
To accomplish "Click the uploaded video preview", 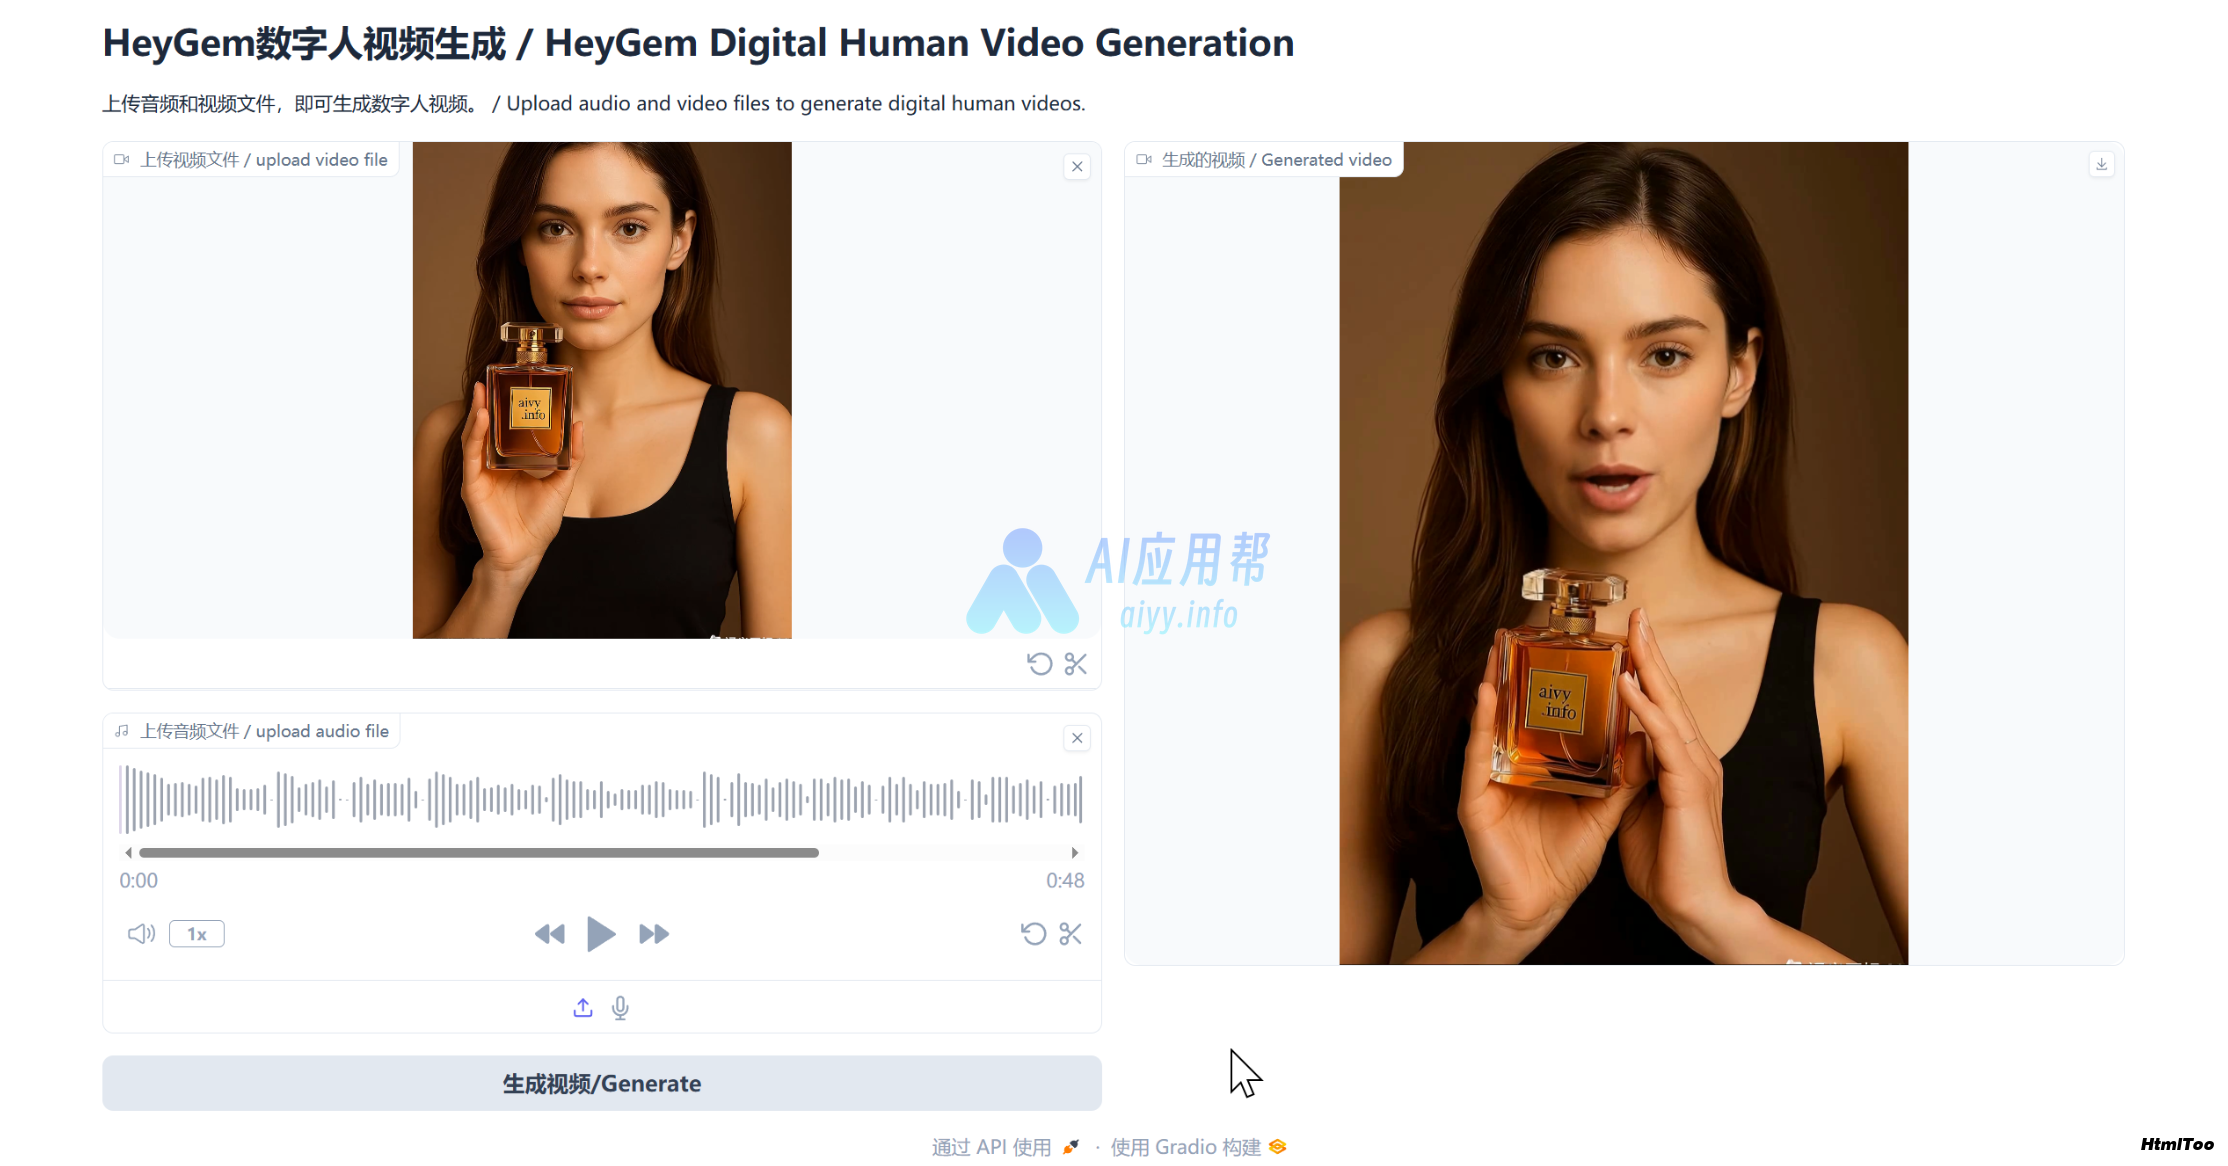I will (602, 390).
